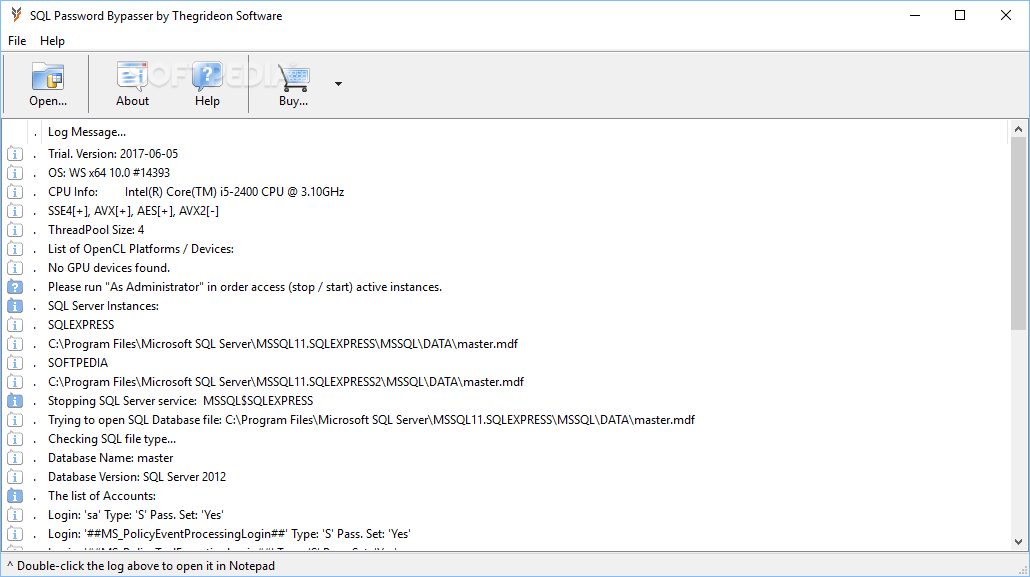Click the Buy... shopping cart icon
1030x577 pixels.
click(293, 84)
